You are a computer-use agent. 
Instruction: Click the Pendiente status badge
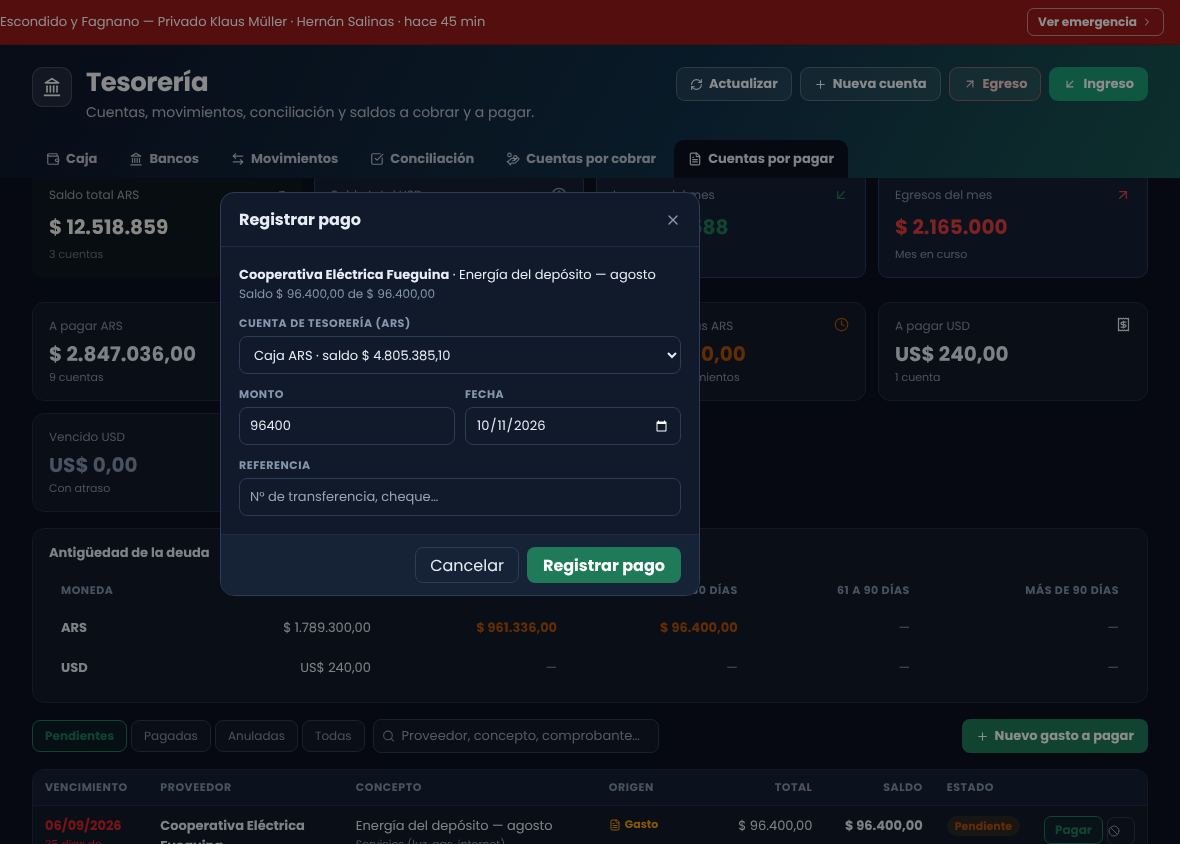point(983,826)
